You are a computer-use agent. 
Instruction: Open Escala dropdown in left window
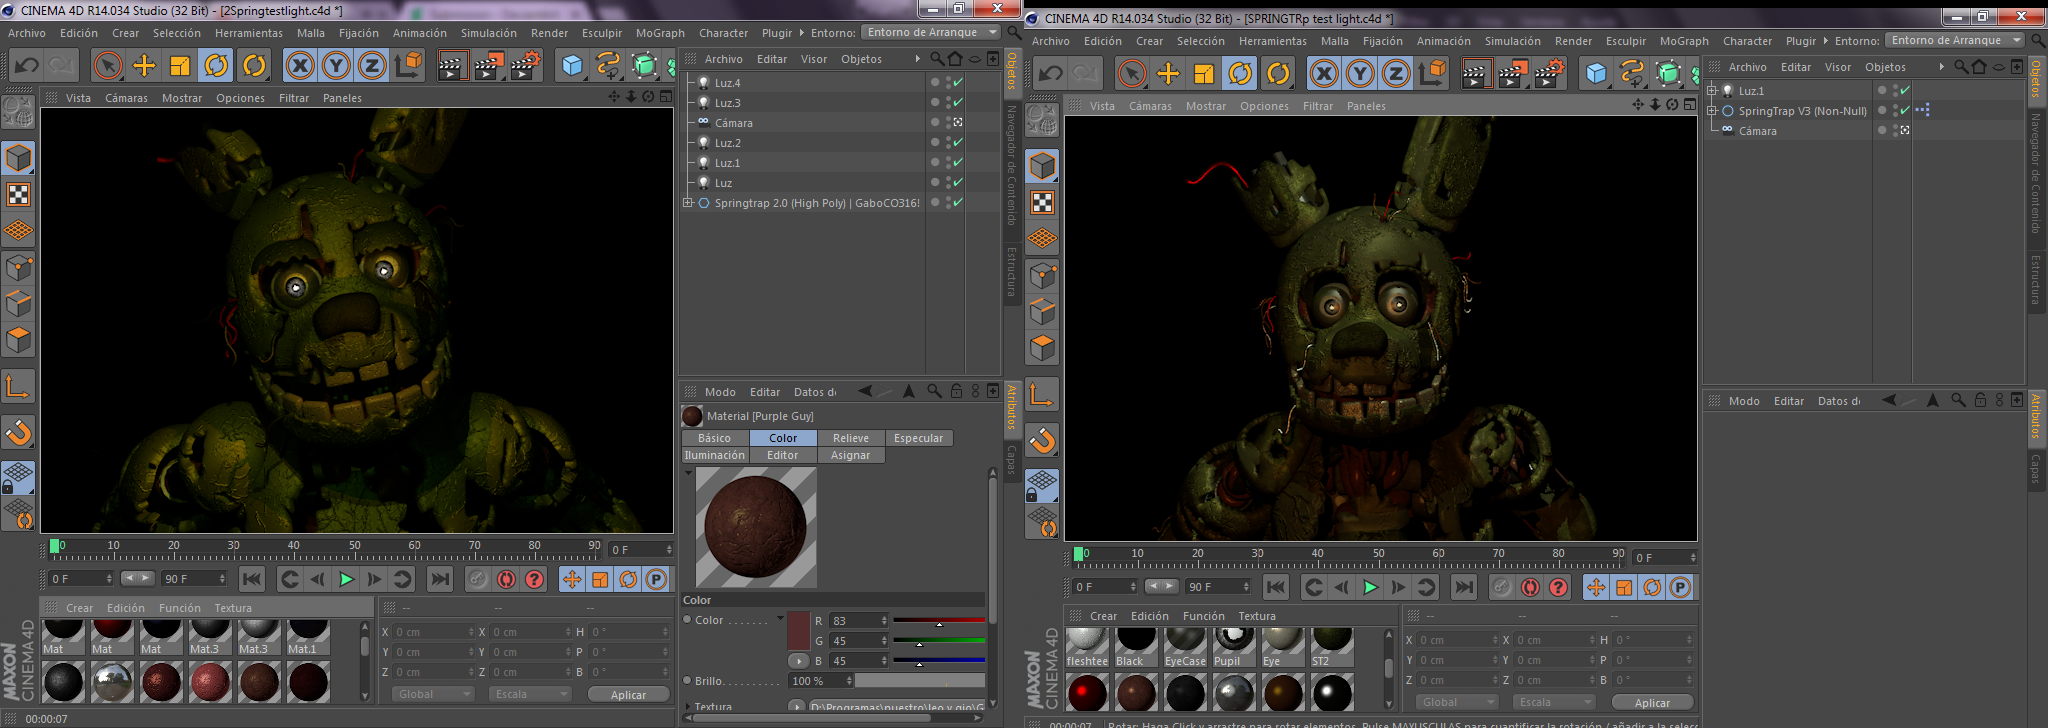coord(529,694)
